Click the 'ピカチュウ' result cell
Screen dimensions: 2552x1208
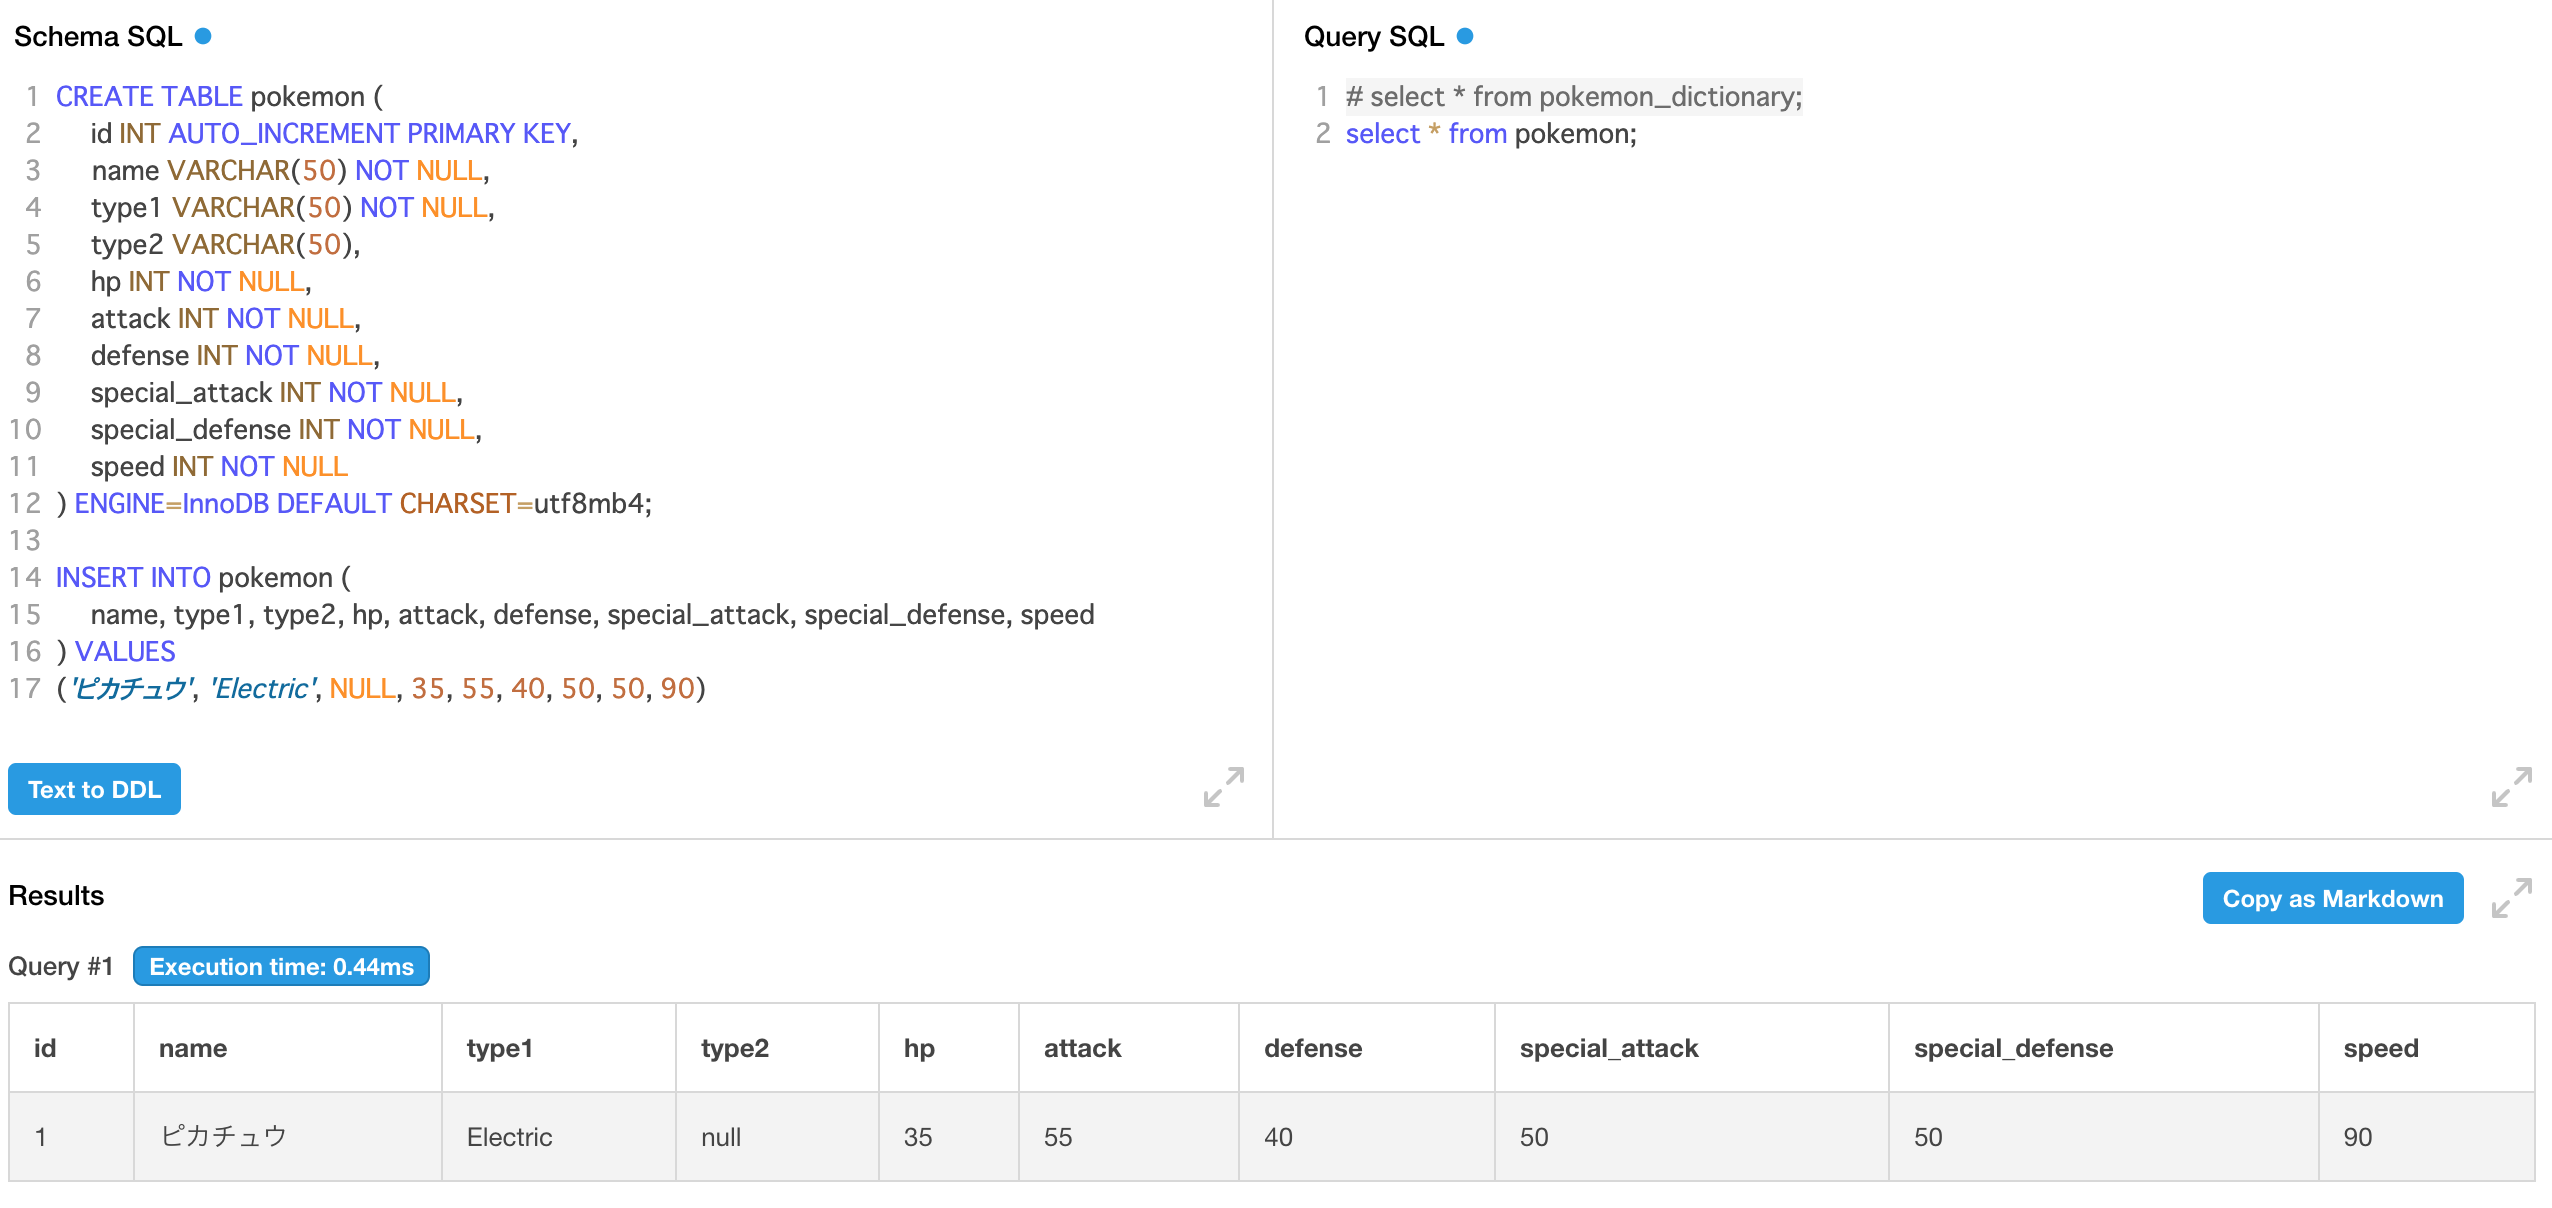tap(288, 1137)
